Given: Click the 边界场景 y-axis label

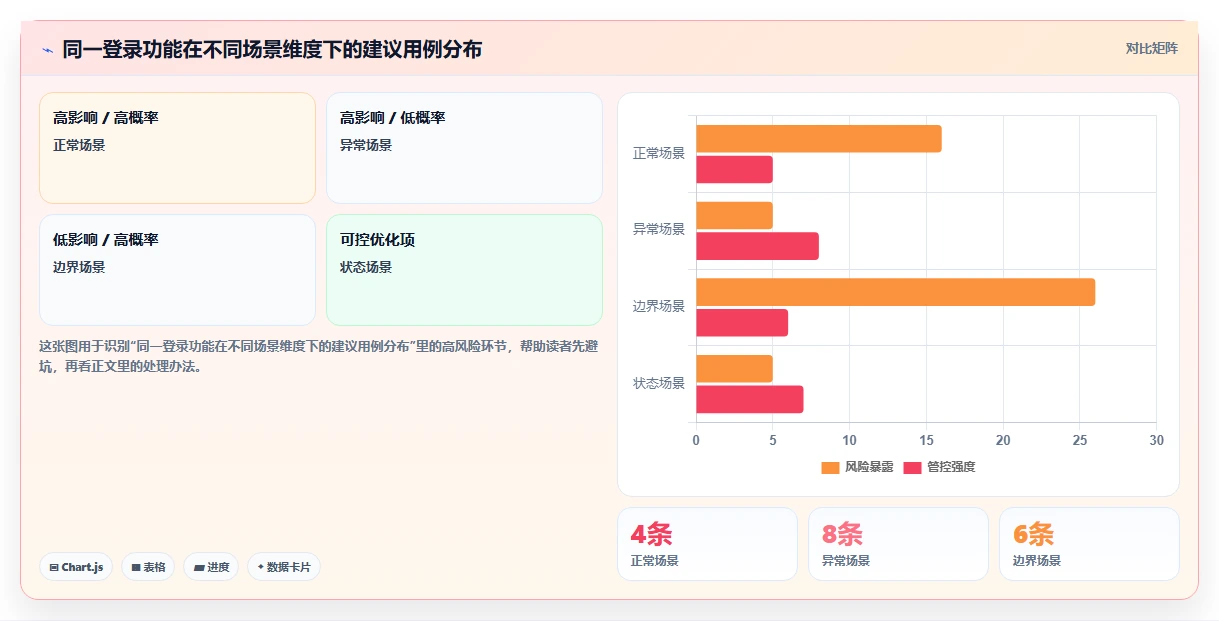Looking at the screenshot, I should [659, 307].
